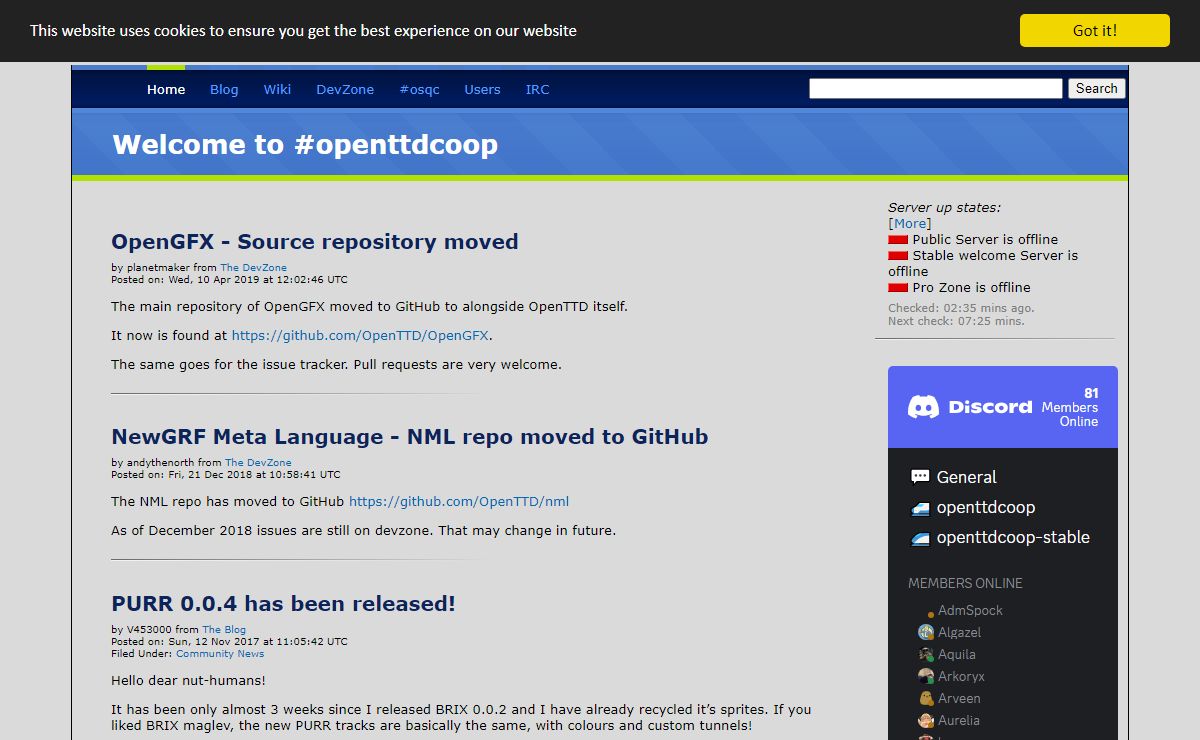Click Aurelia's avatar in members list

click(x=926, y=720)
